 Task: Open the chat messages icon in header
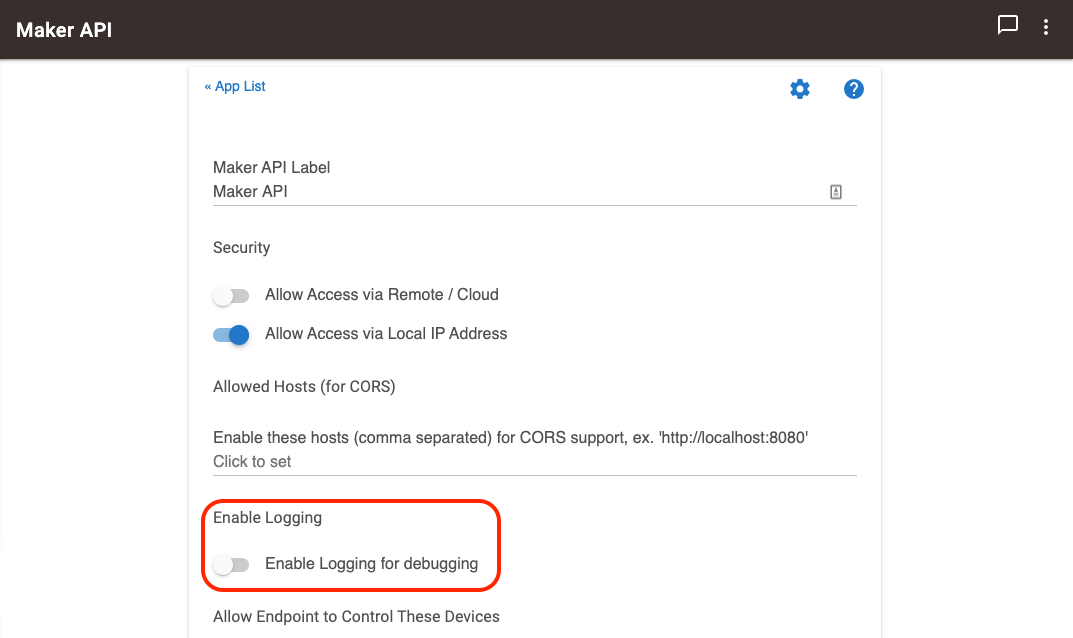coord(1007,25)
